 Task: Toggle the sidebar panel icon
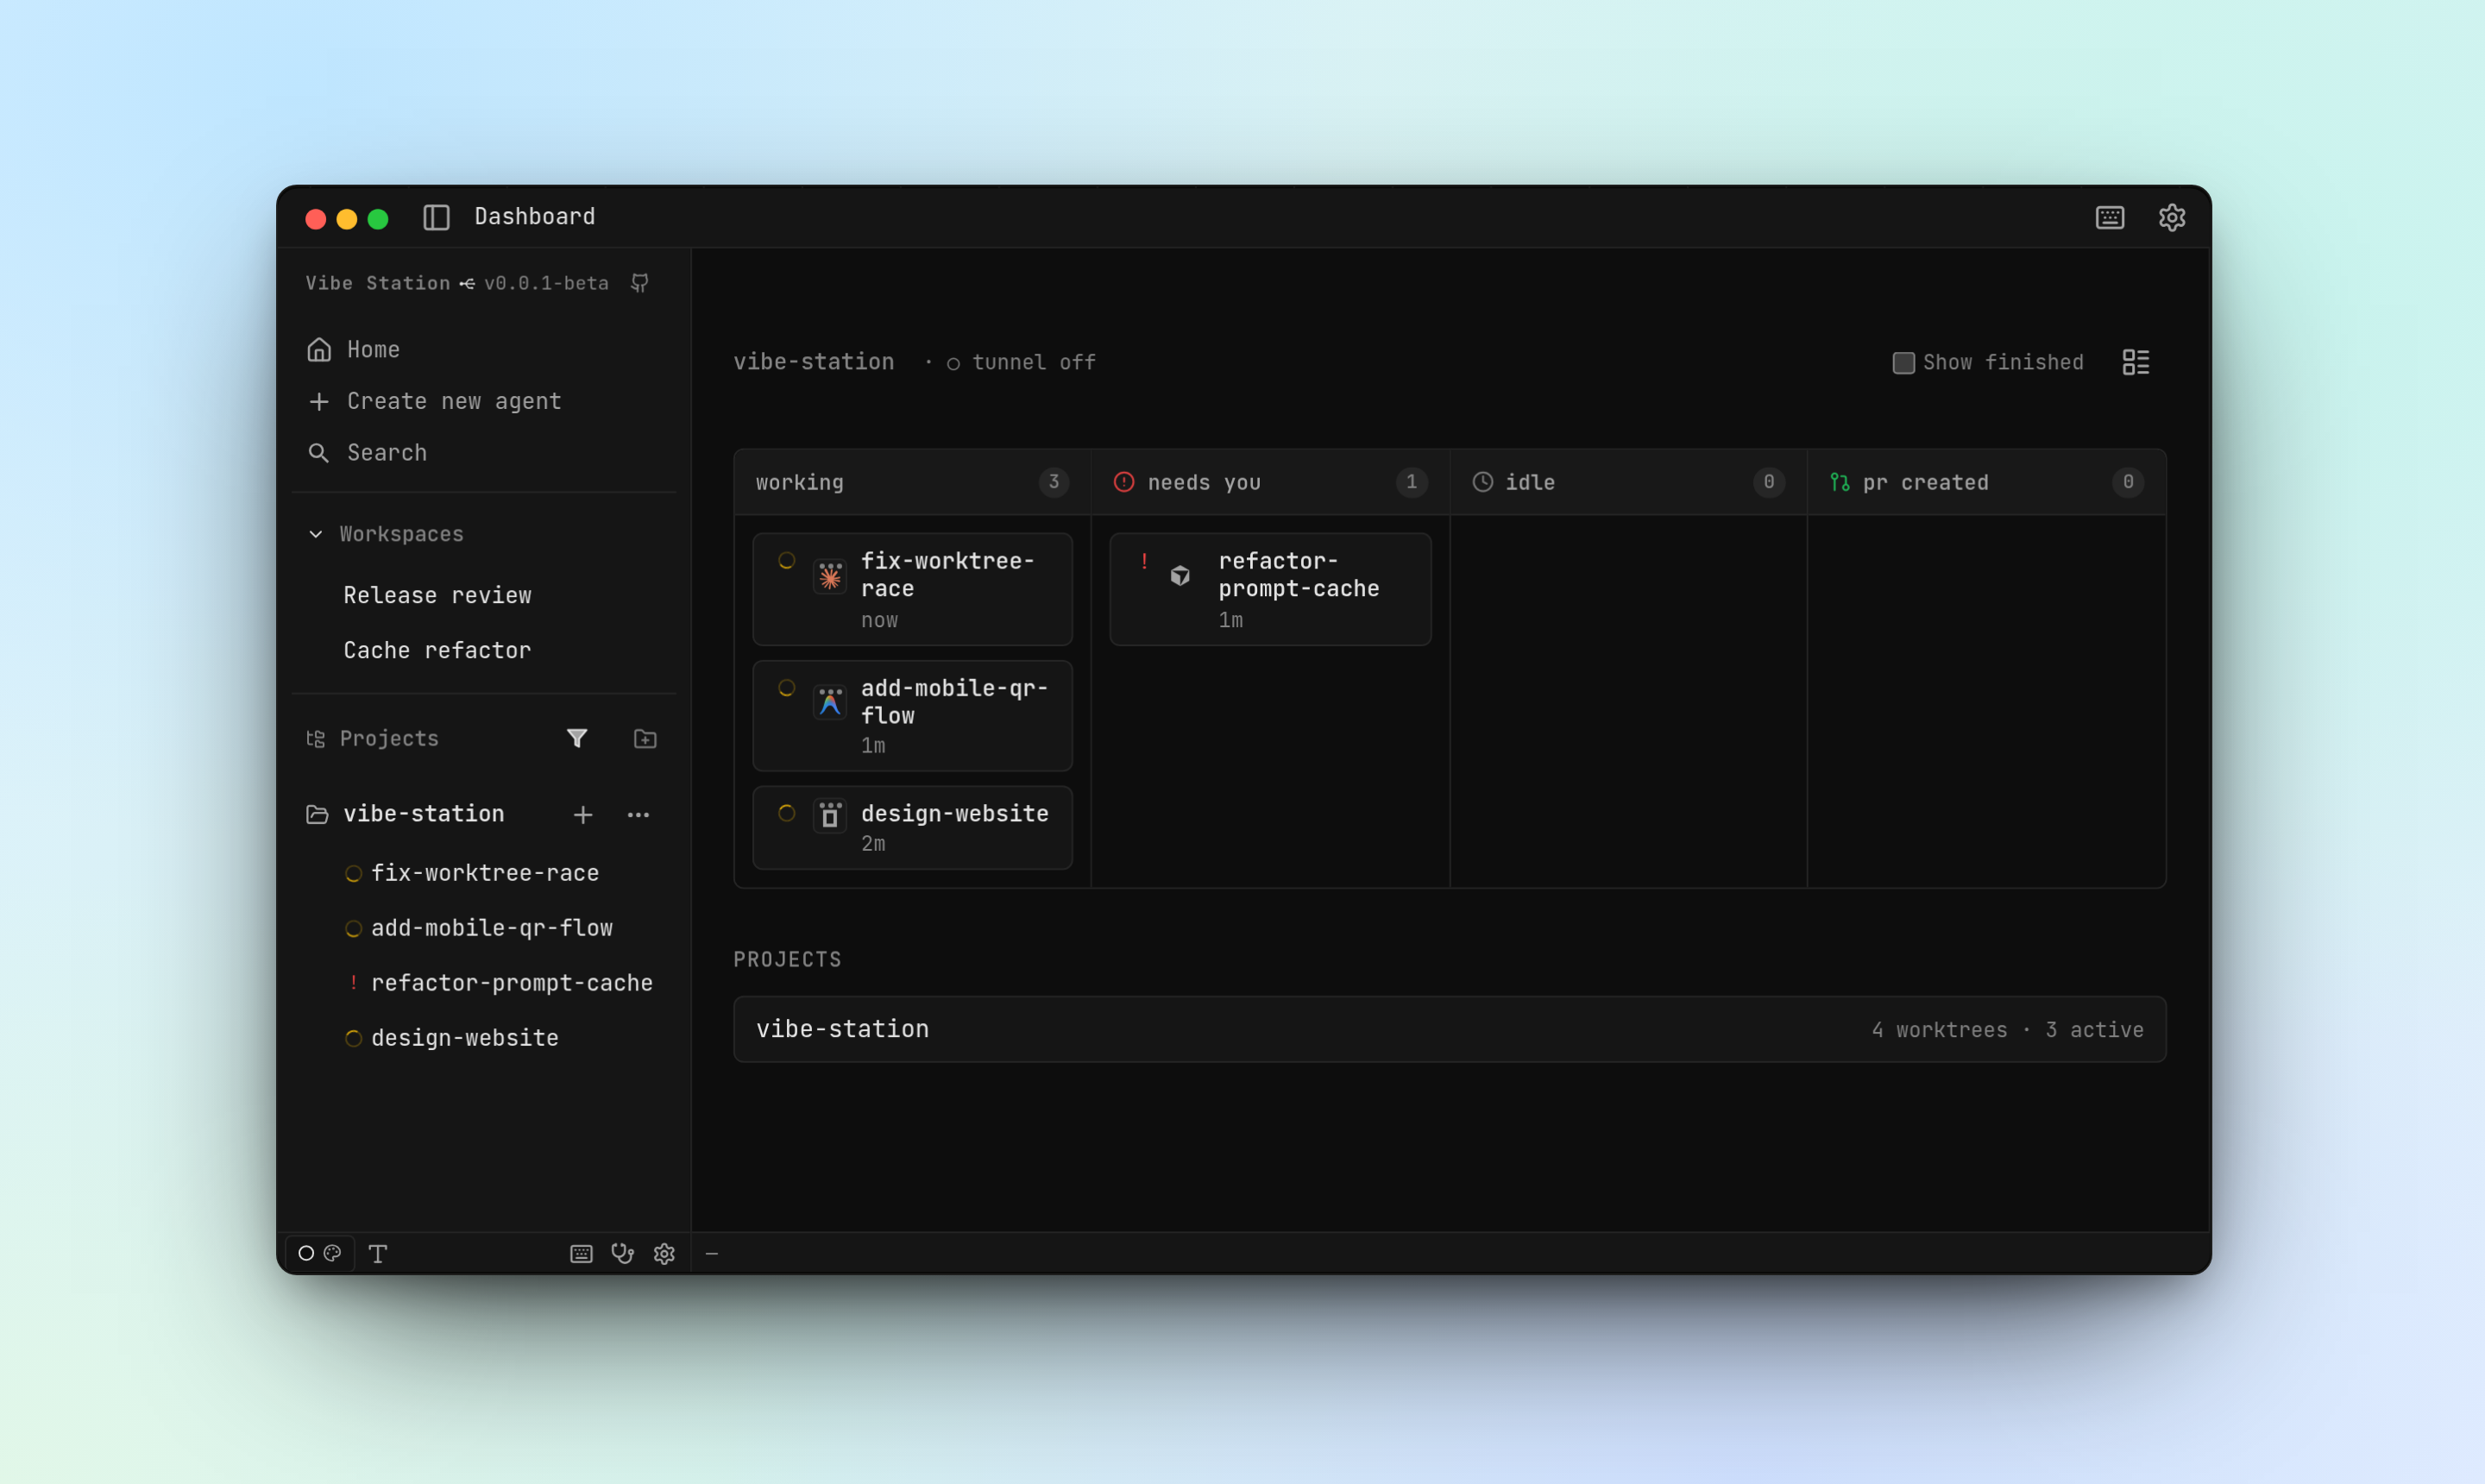(x=436, y=217)
